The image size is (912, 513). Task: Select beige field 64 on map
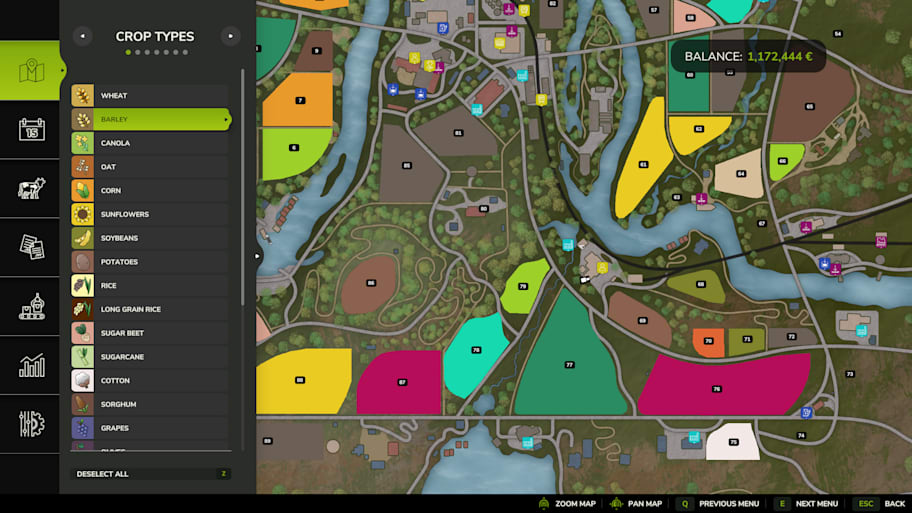[x=740, y=174]
